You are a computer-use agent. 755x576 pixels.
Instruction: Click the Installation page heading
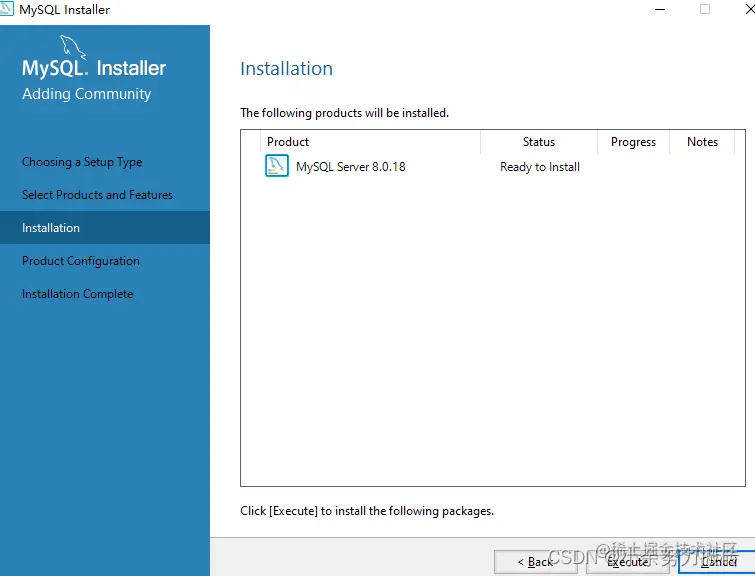(x=286, y=68)
